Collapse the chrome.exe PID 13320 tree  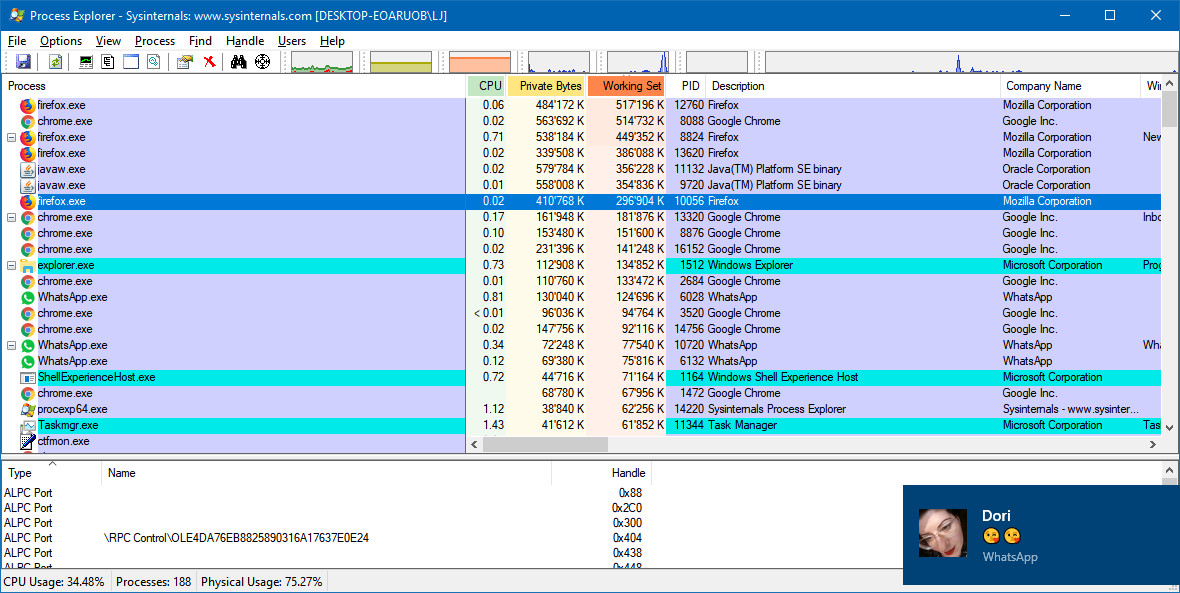pyautogui.click(x=11, y=217)
